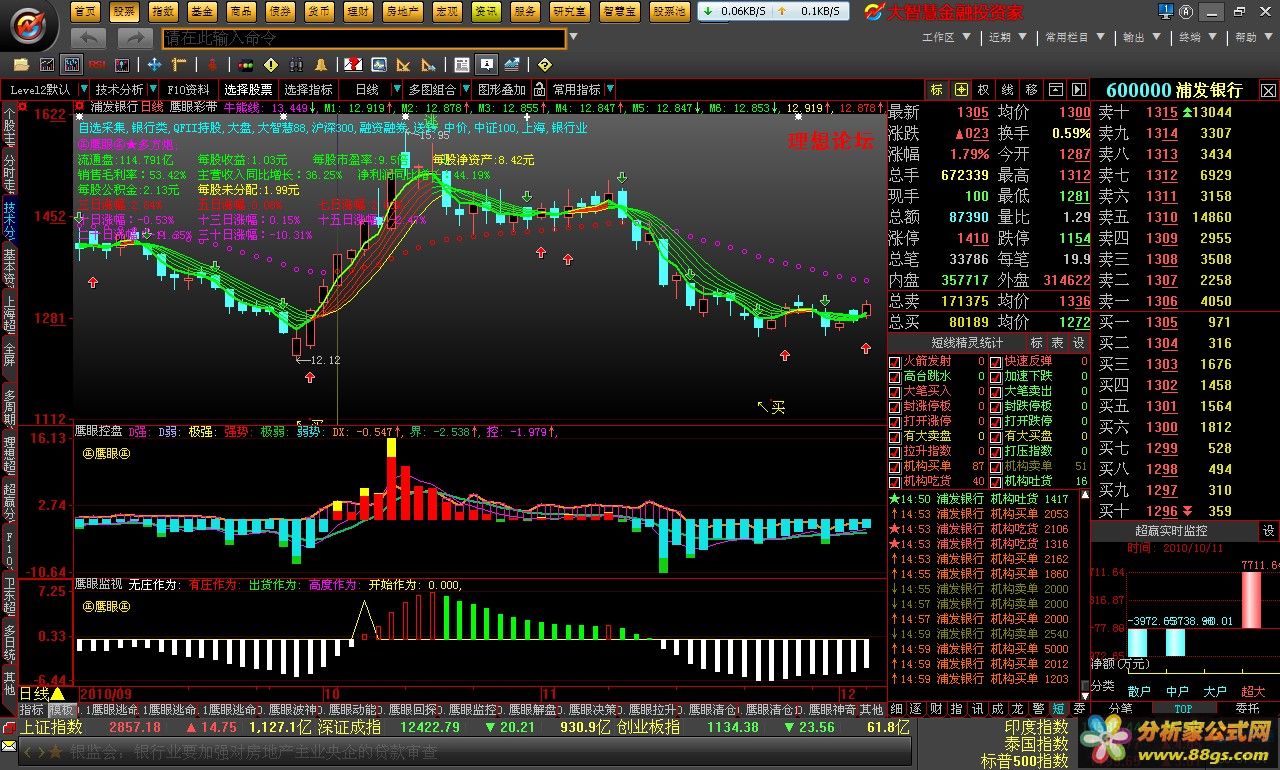1280x770 pixels.
Task: Click the highlighted info note icon
Action: point(487,65)
